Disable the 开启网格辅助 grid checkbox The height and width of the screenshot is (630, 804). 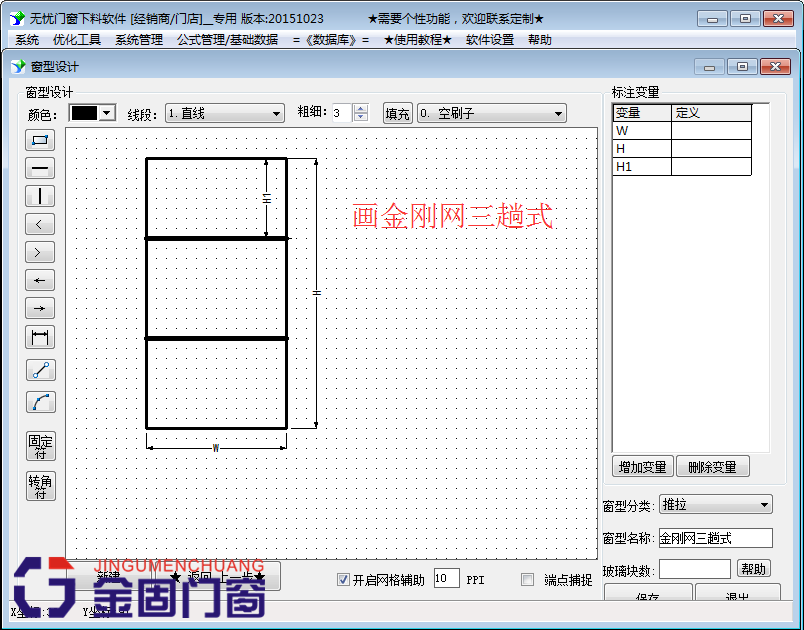[x=344, y=579]
